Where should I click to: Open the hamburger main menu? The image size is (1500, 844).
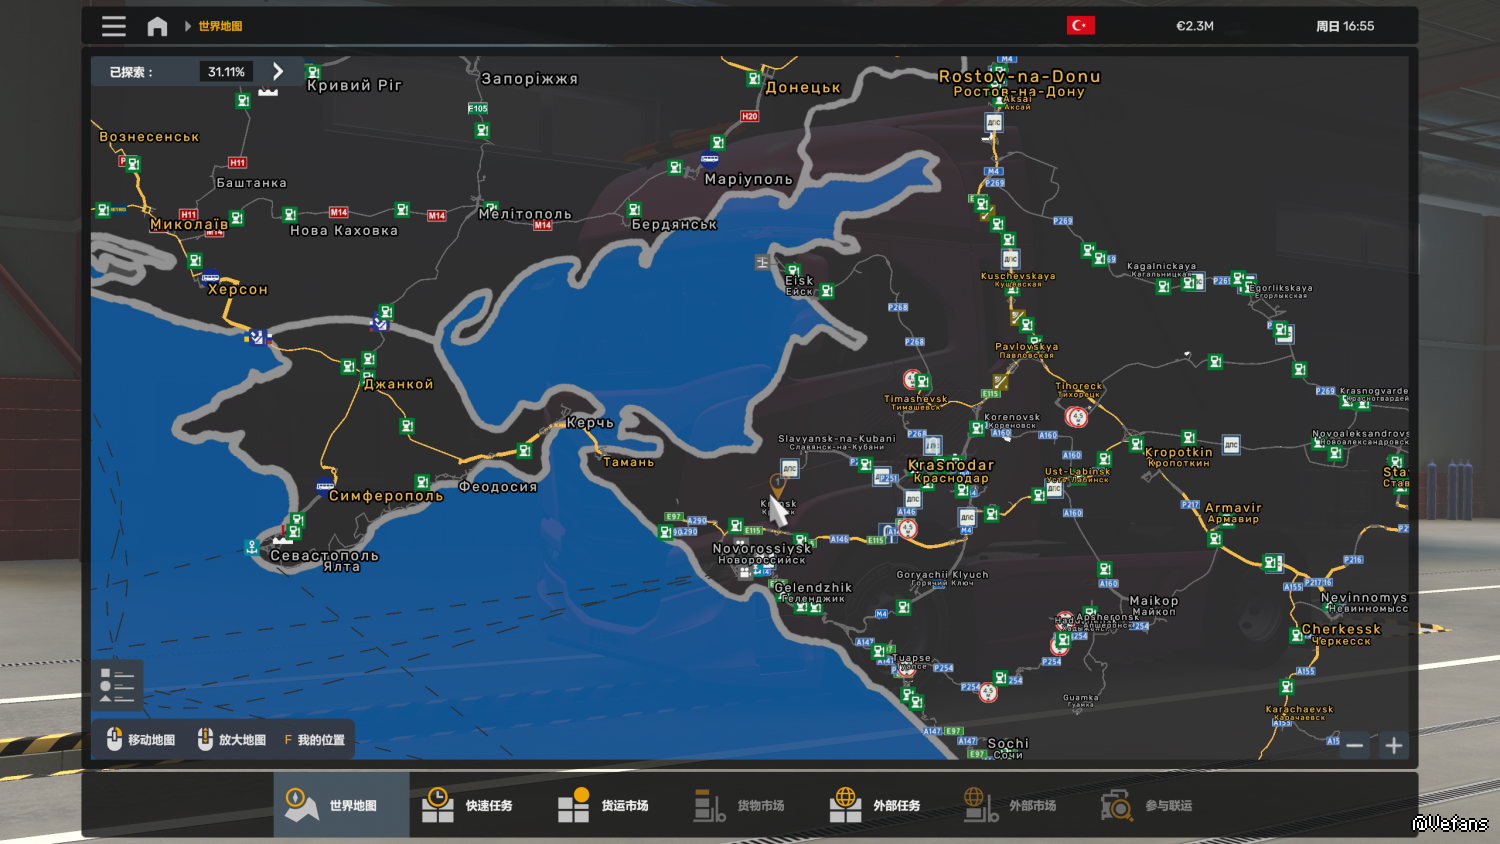[x=114, y=26]
